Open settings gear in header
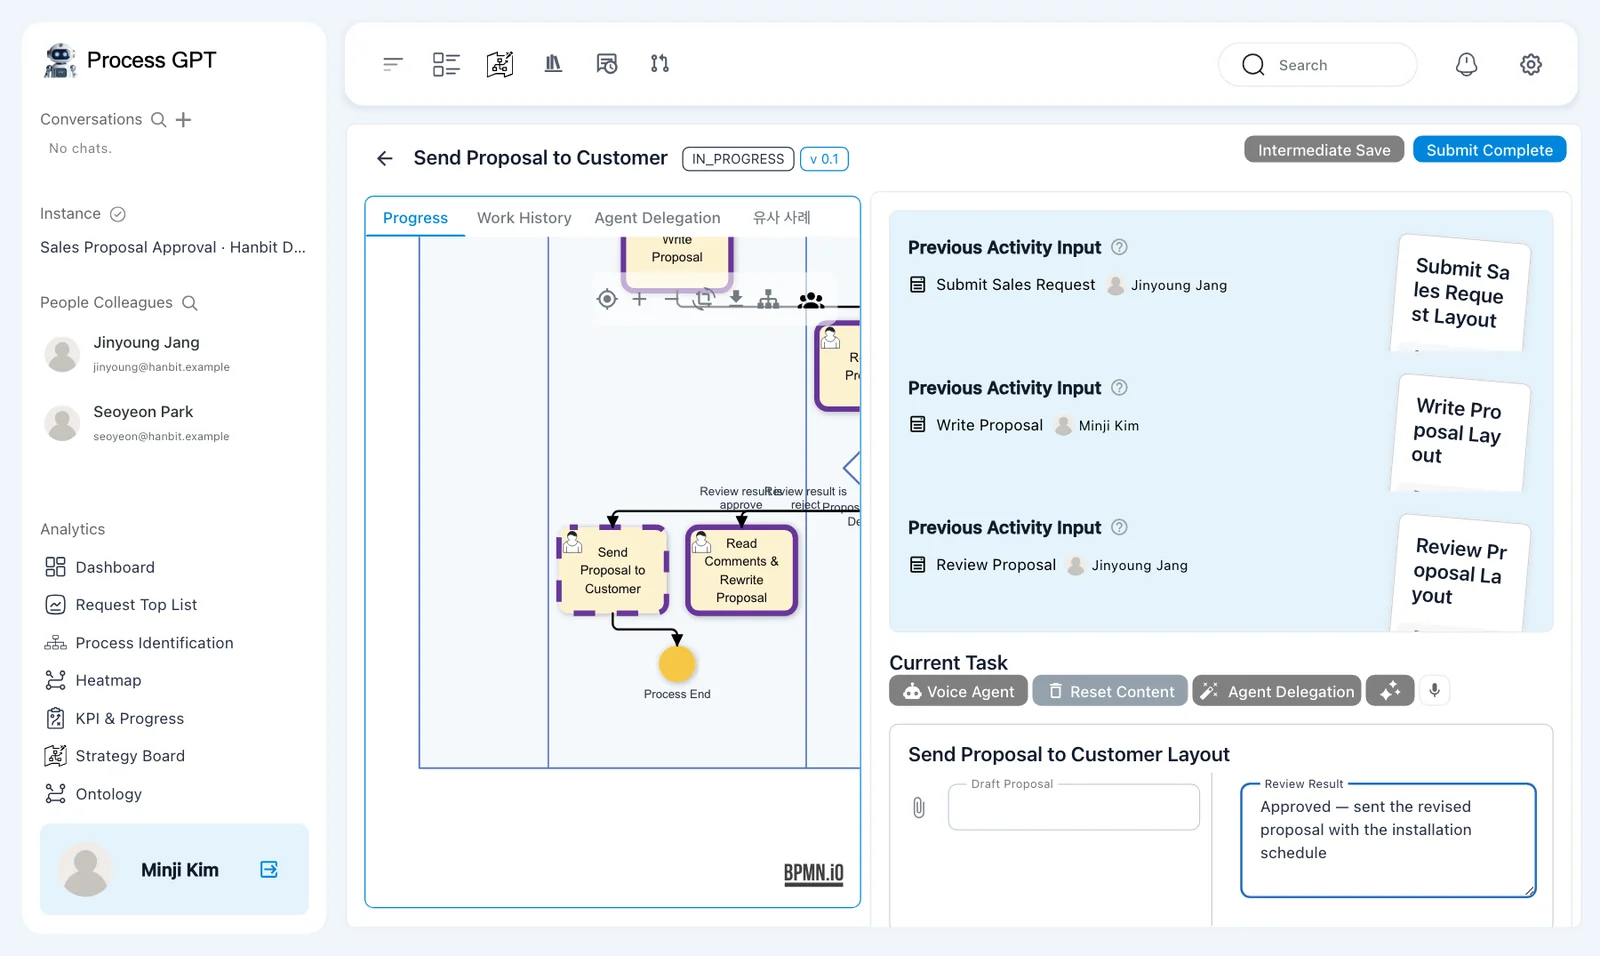The image size is (1600, 956). [1531, 64]
